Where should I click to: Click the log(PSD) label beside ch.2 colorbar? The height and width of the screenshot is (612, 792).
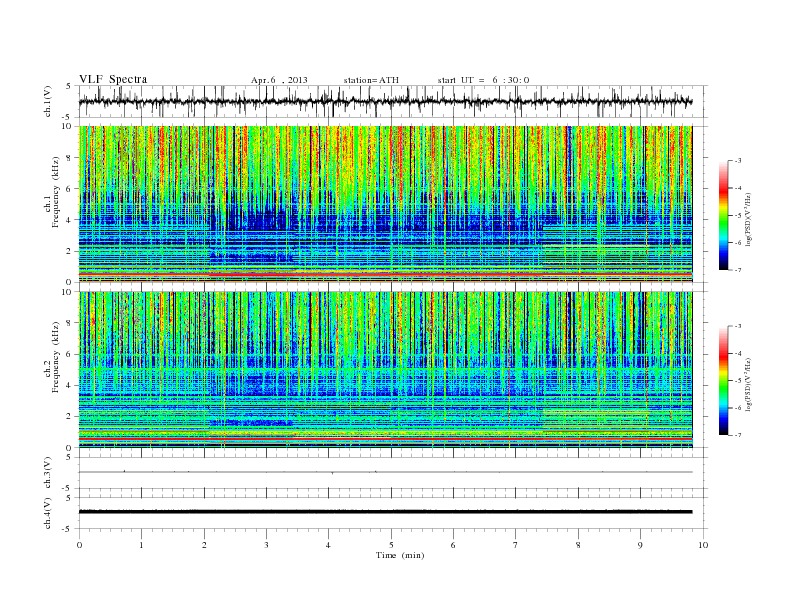click(x=748, y=384)
